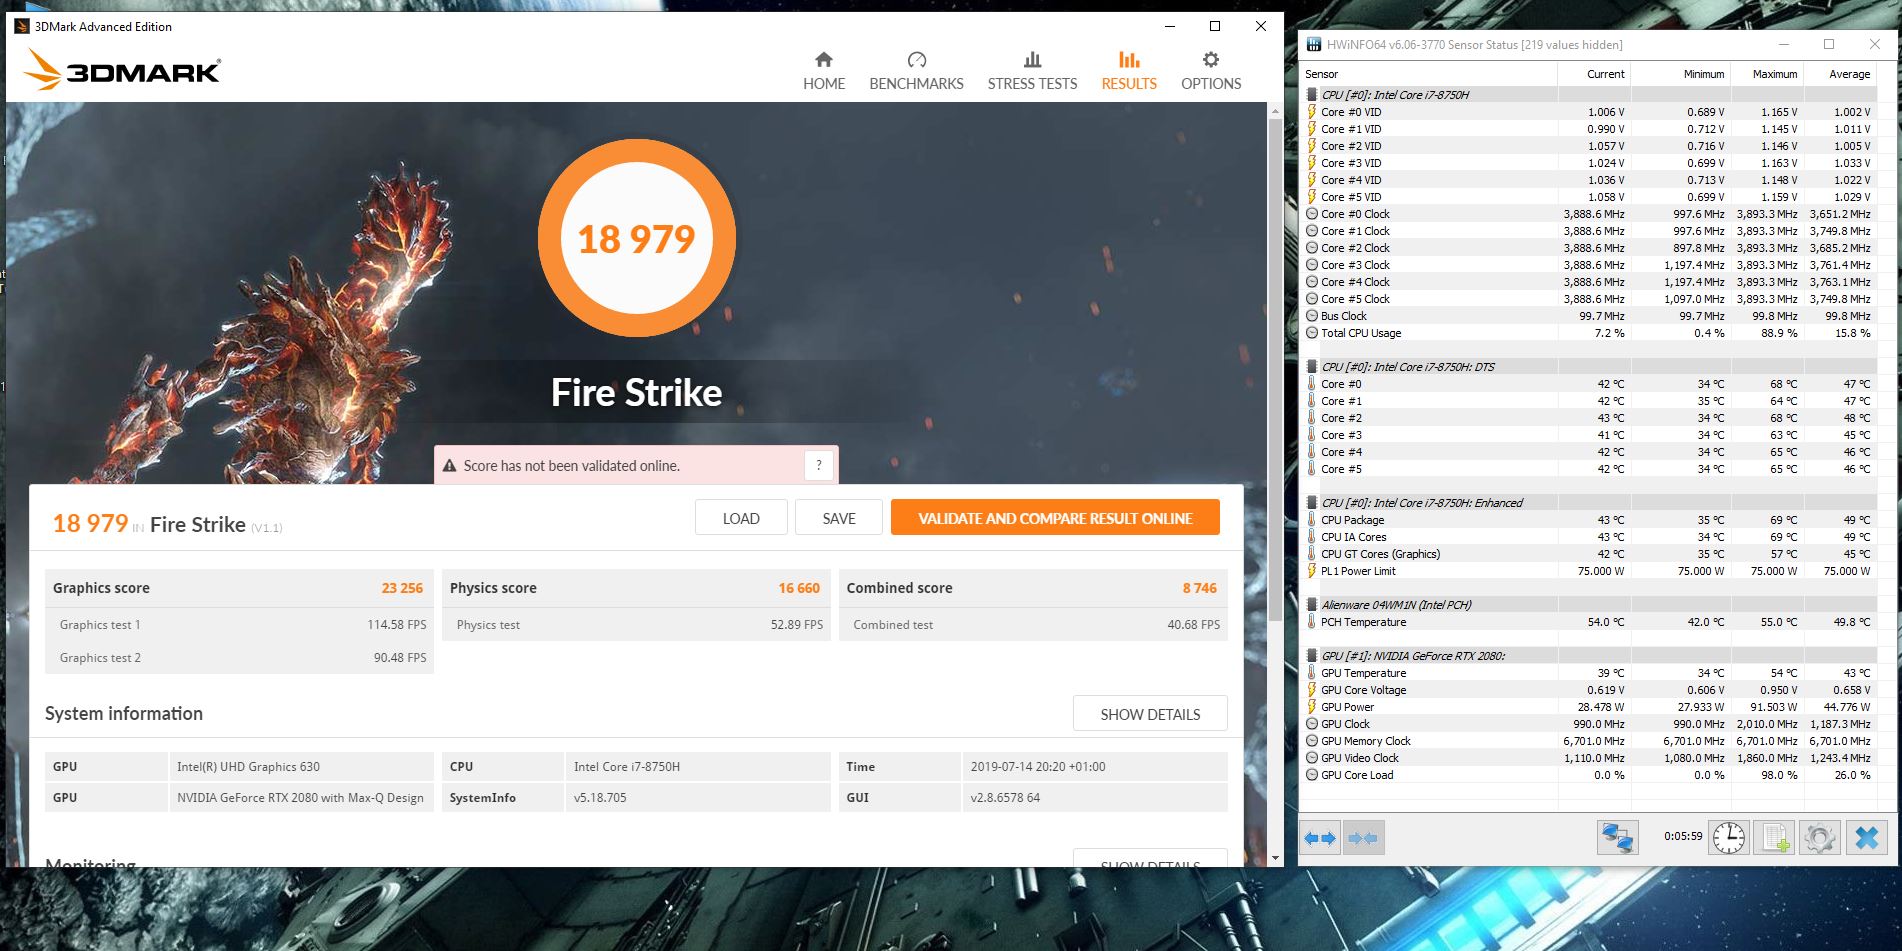1902x951 pixels.
Task: Click the 3DMark vertical scrollbar
Action: [1274, 371]
